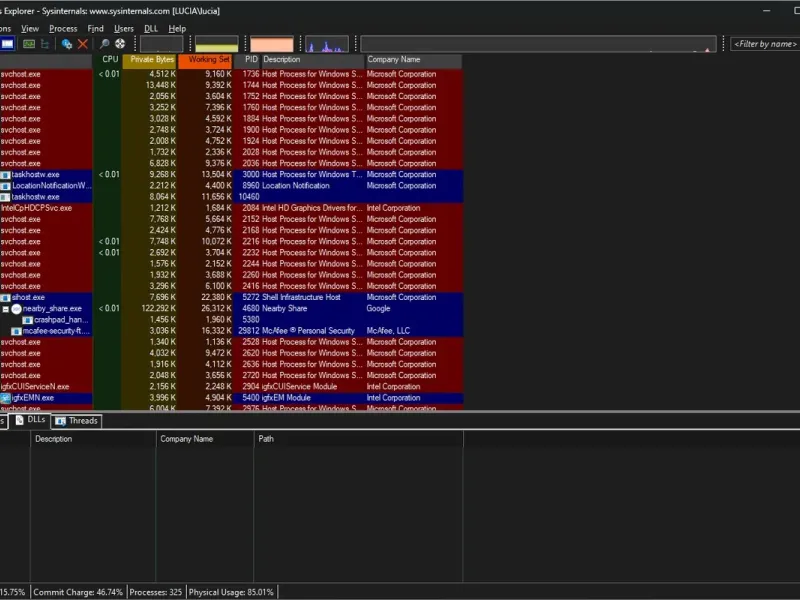Image resolution: width=800 pixels, height=600 pixels.
Task: Click the Threads tab icon
Action: coord(61,421)
